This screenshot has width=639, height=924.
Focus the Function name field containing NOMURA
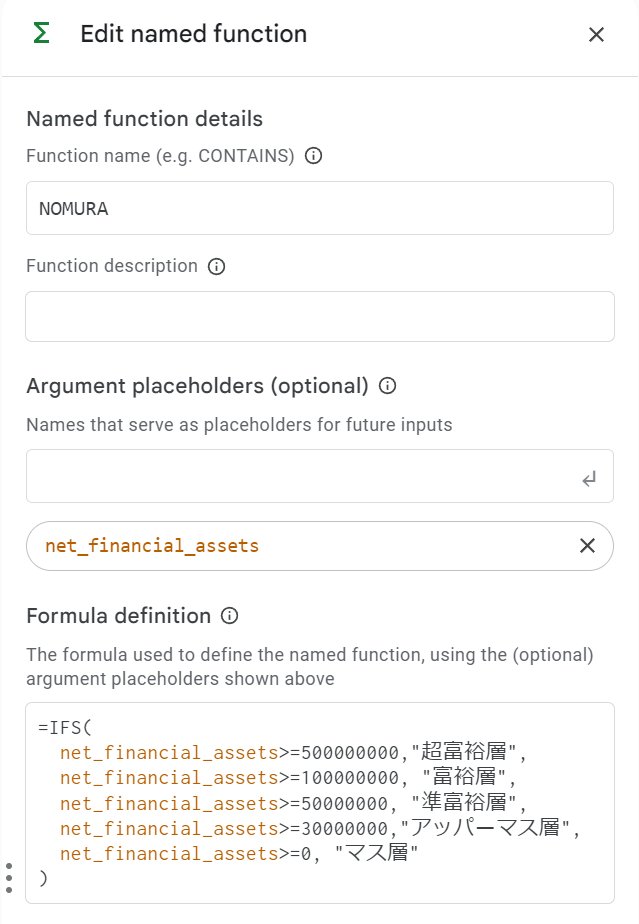[x=319, y=208]
